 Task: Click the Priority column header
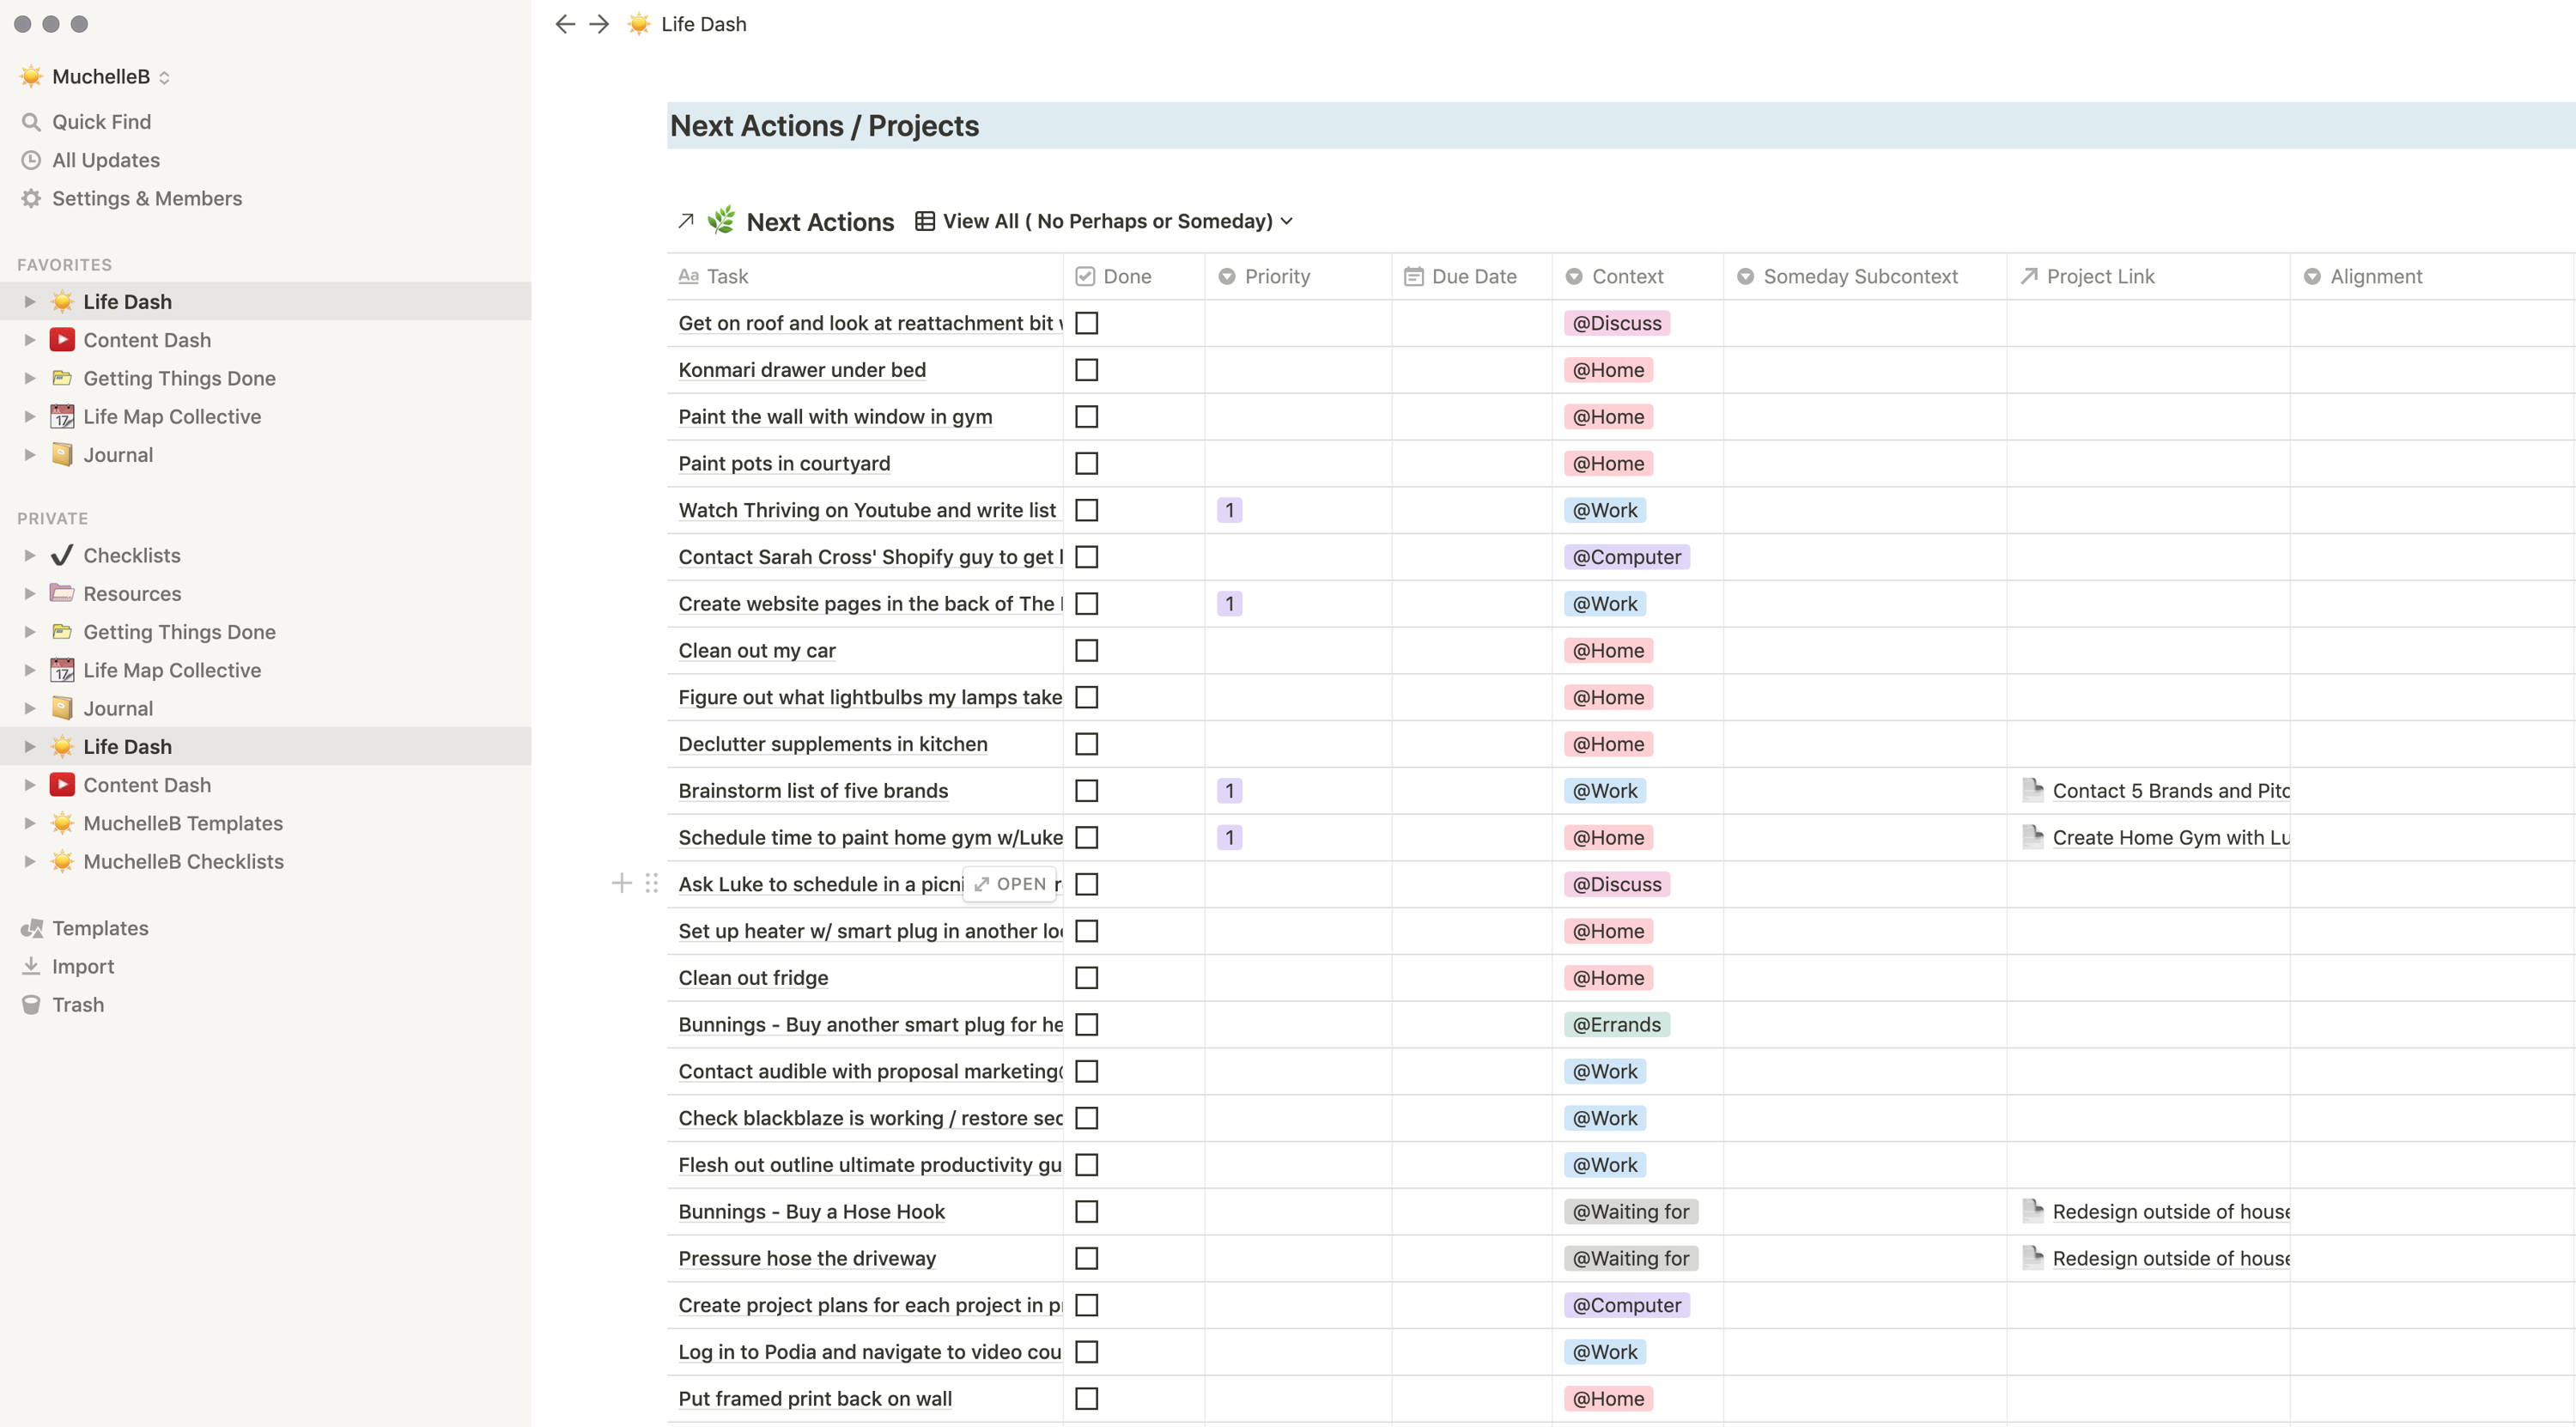click(1298, 276)
